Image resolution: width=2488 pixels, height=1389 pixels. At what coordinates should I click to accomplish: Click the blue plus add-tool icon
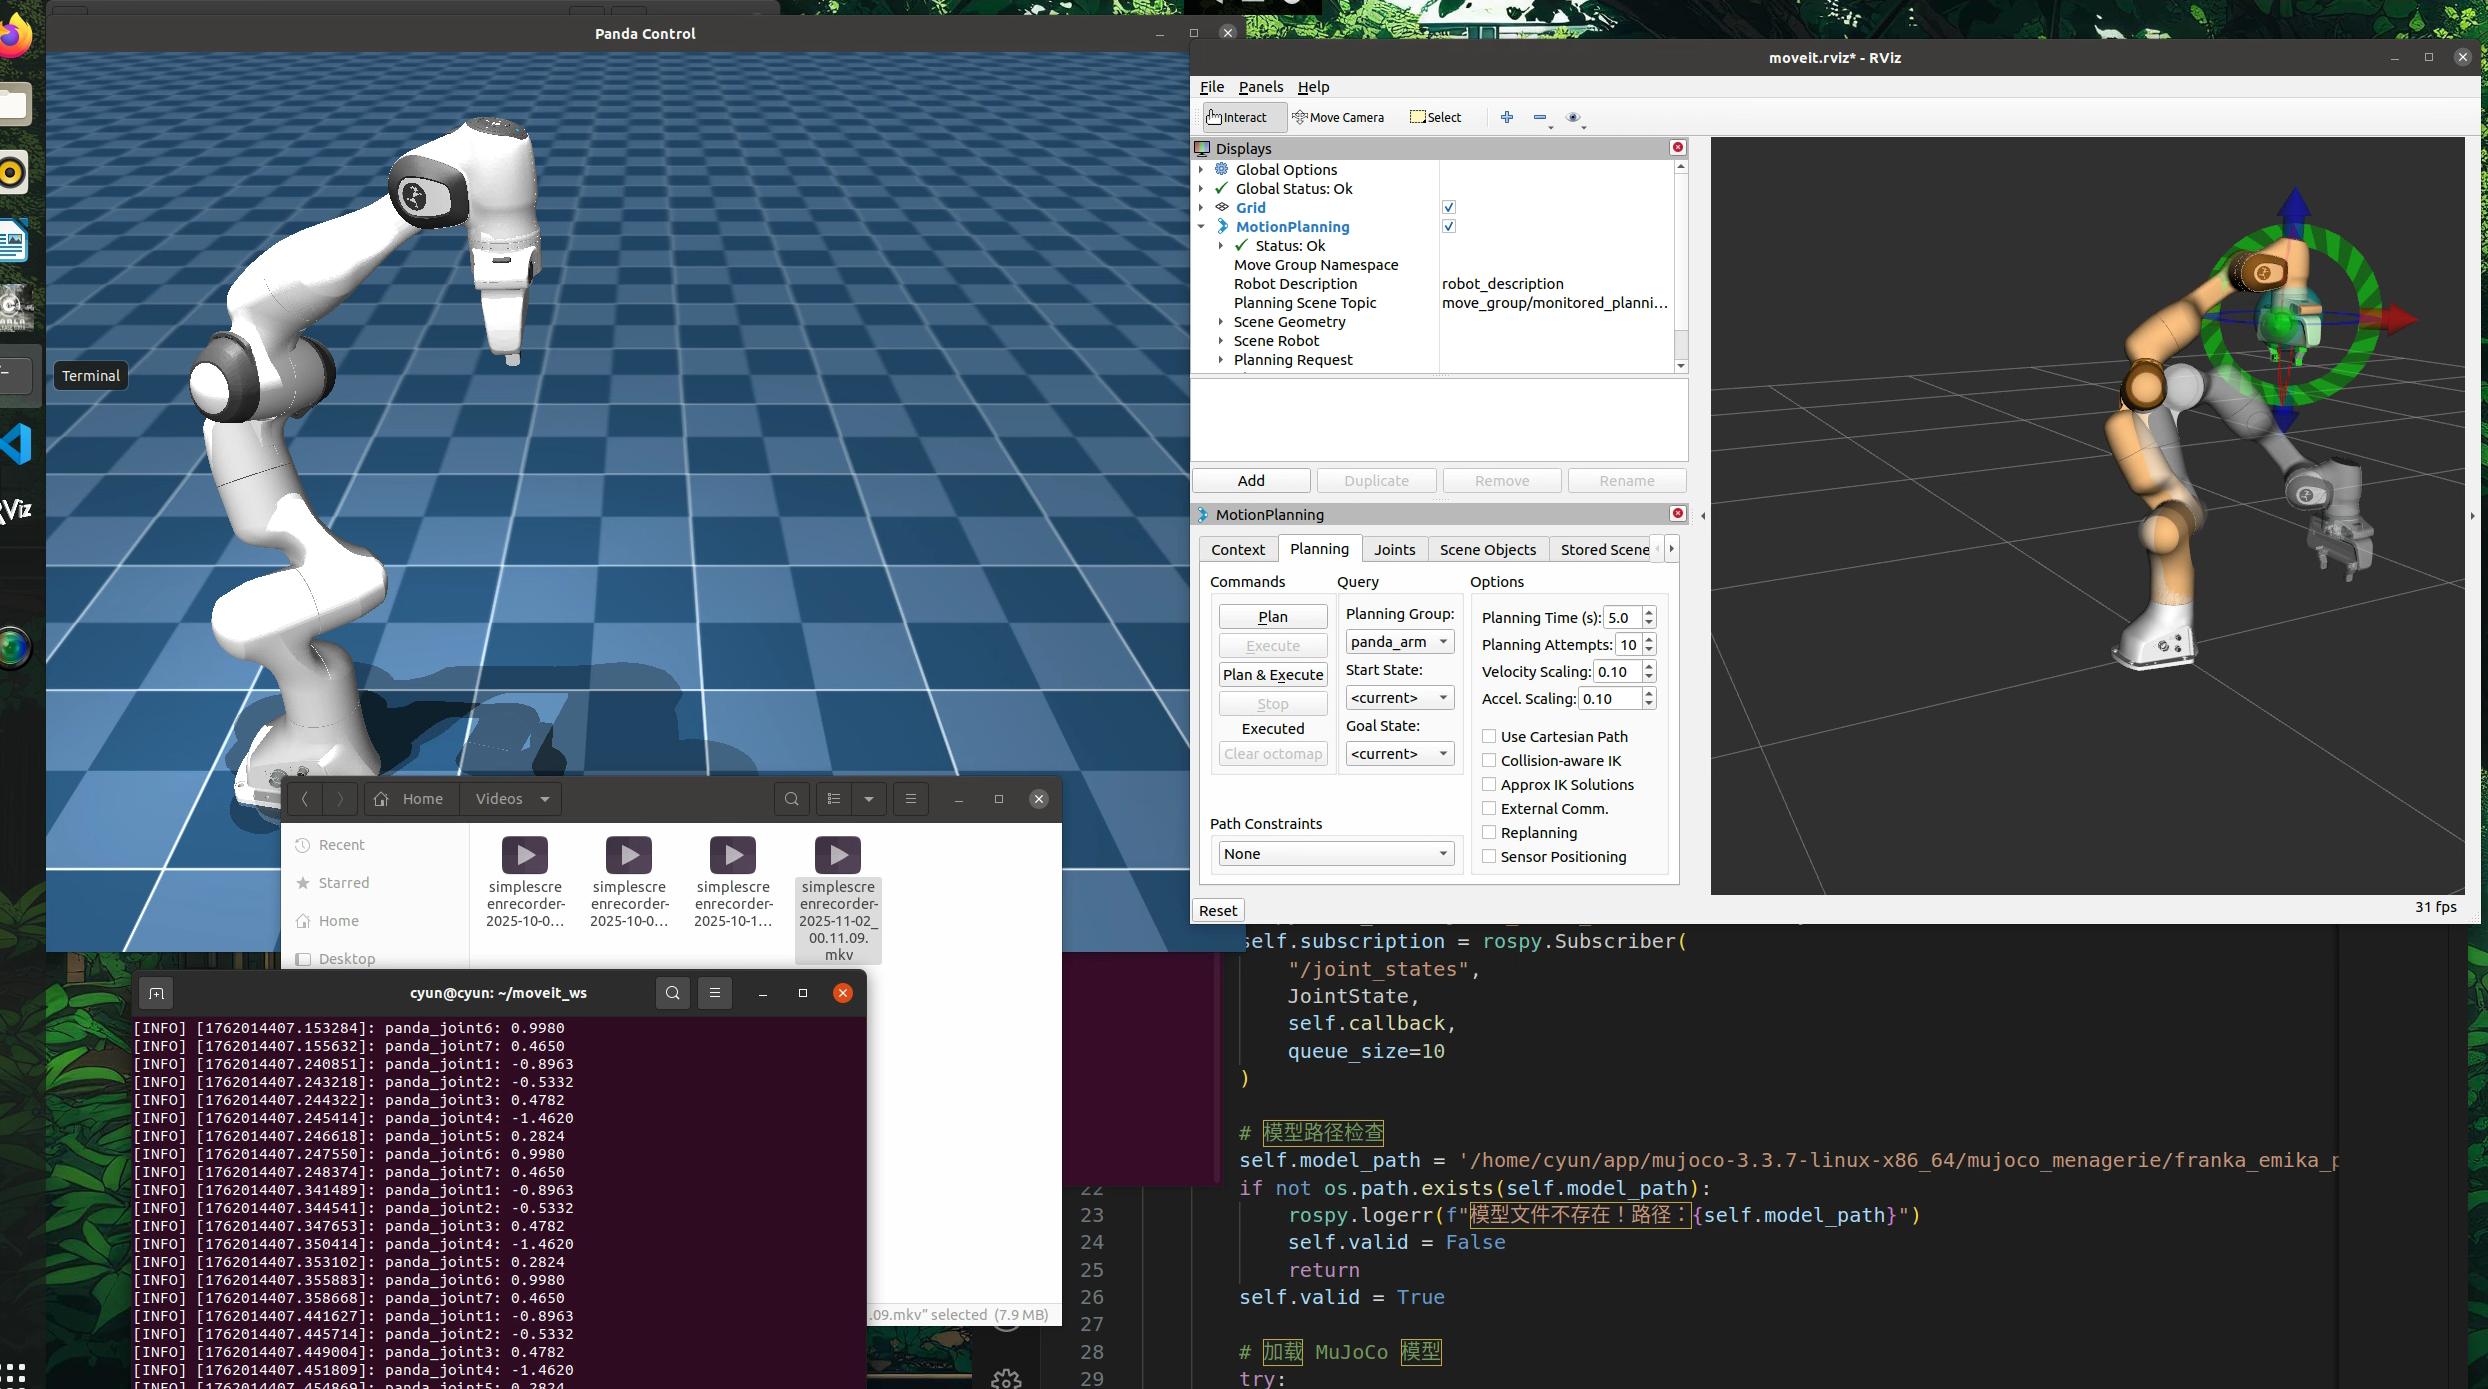click(x=1507, y=117)
